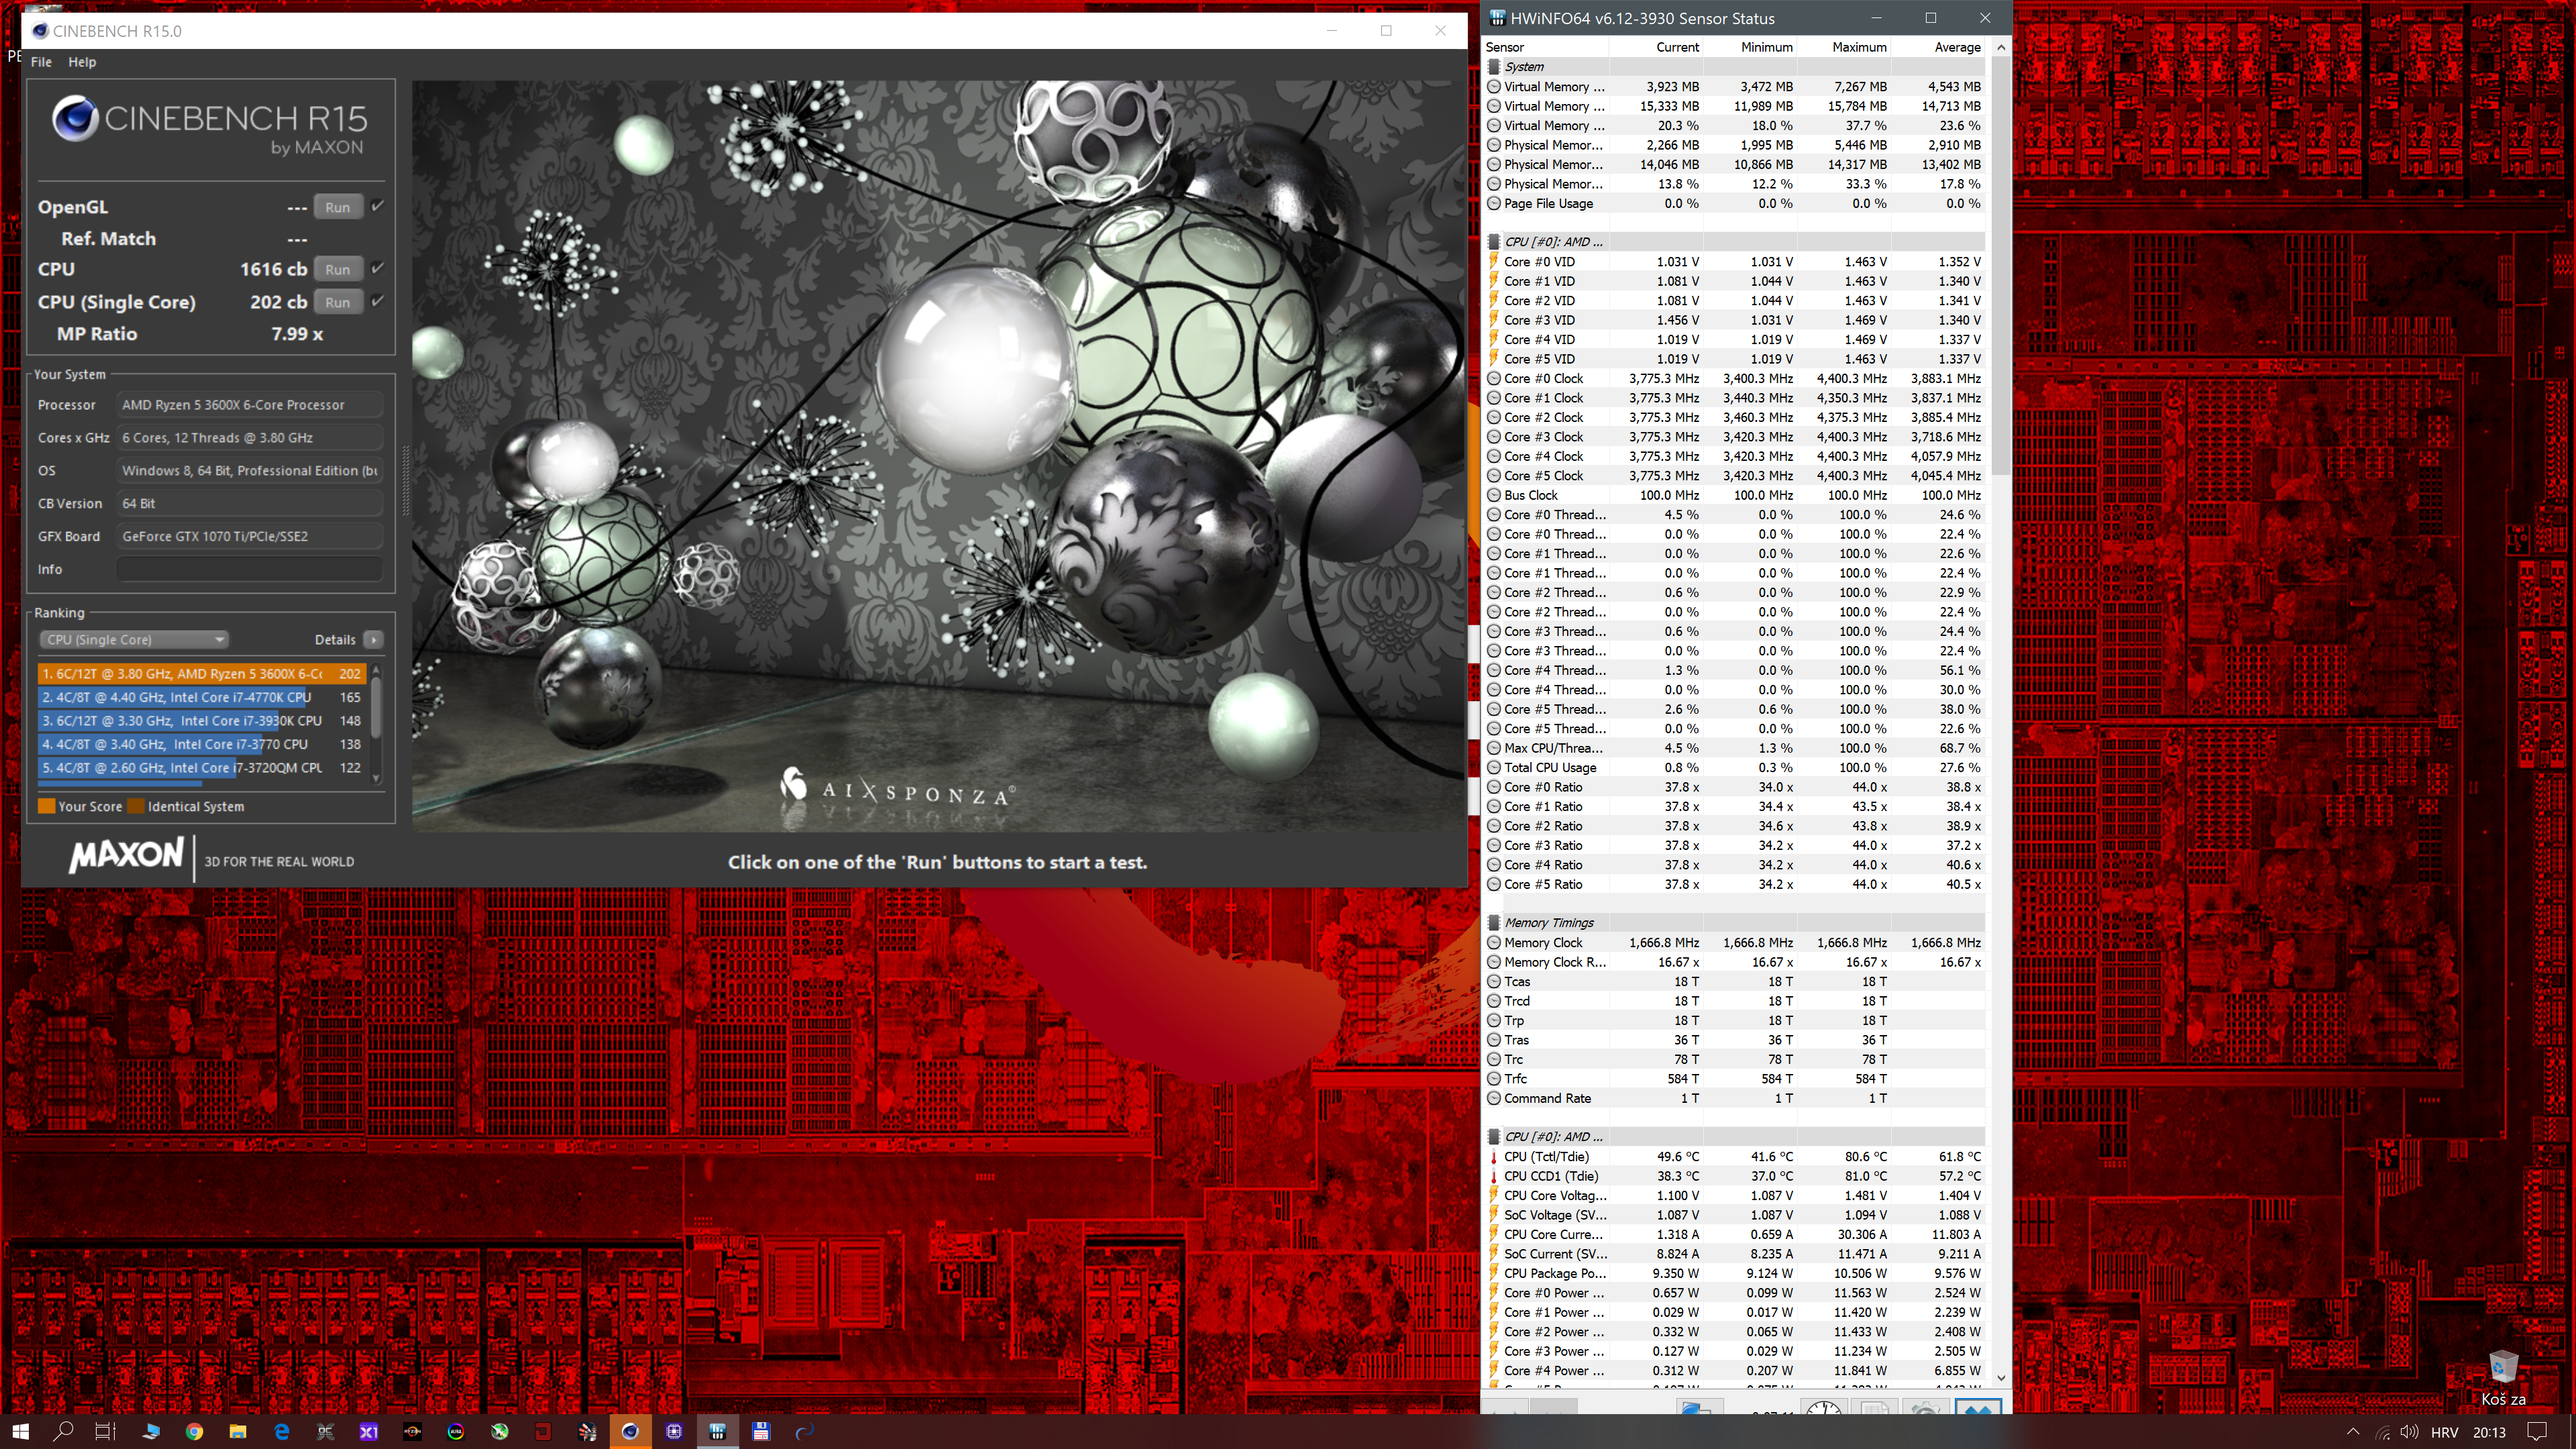Open the HWiNFO taskbar icon
This screenshot has height=1449, width=2576.
tap(718, 1432)
